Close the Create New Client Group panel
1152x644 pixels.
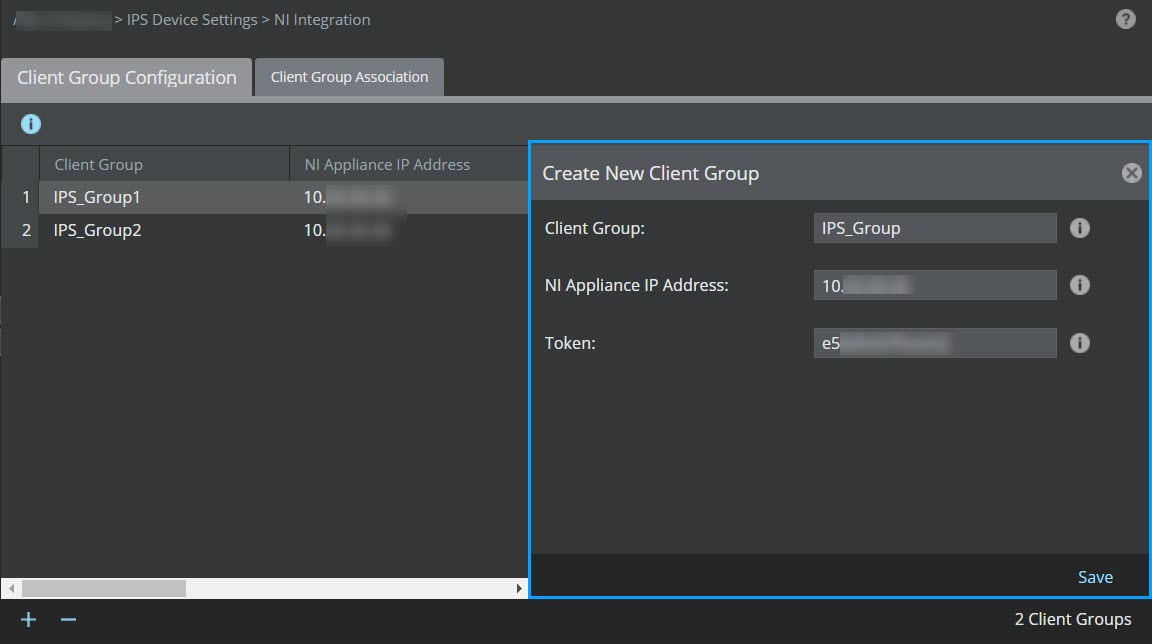(1131, 173)
